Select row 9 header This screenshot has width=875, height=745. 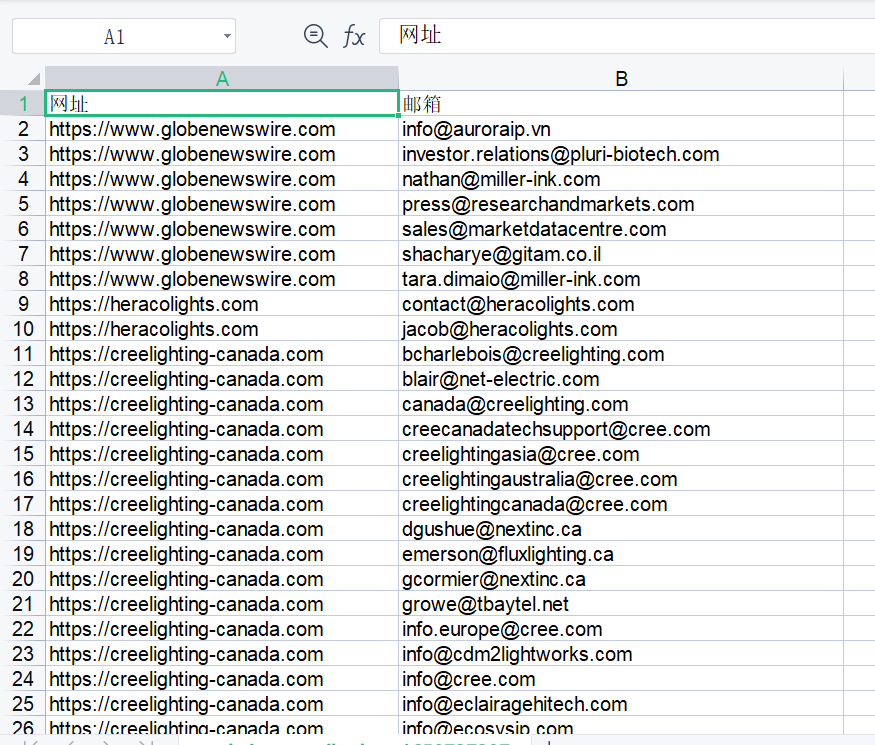coord(23,304)
